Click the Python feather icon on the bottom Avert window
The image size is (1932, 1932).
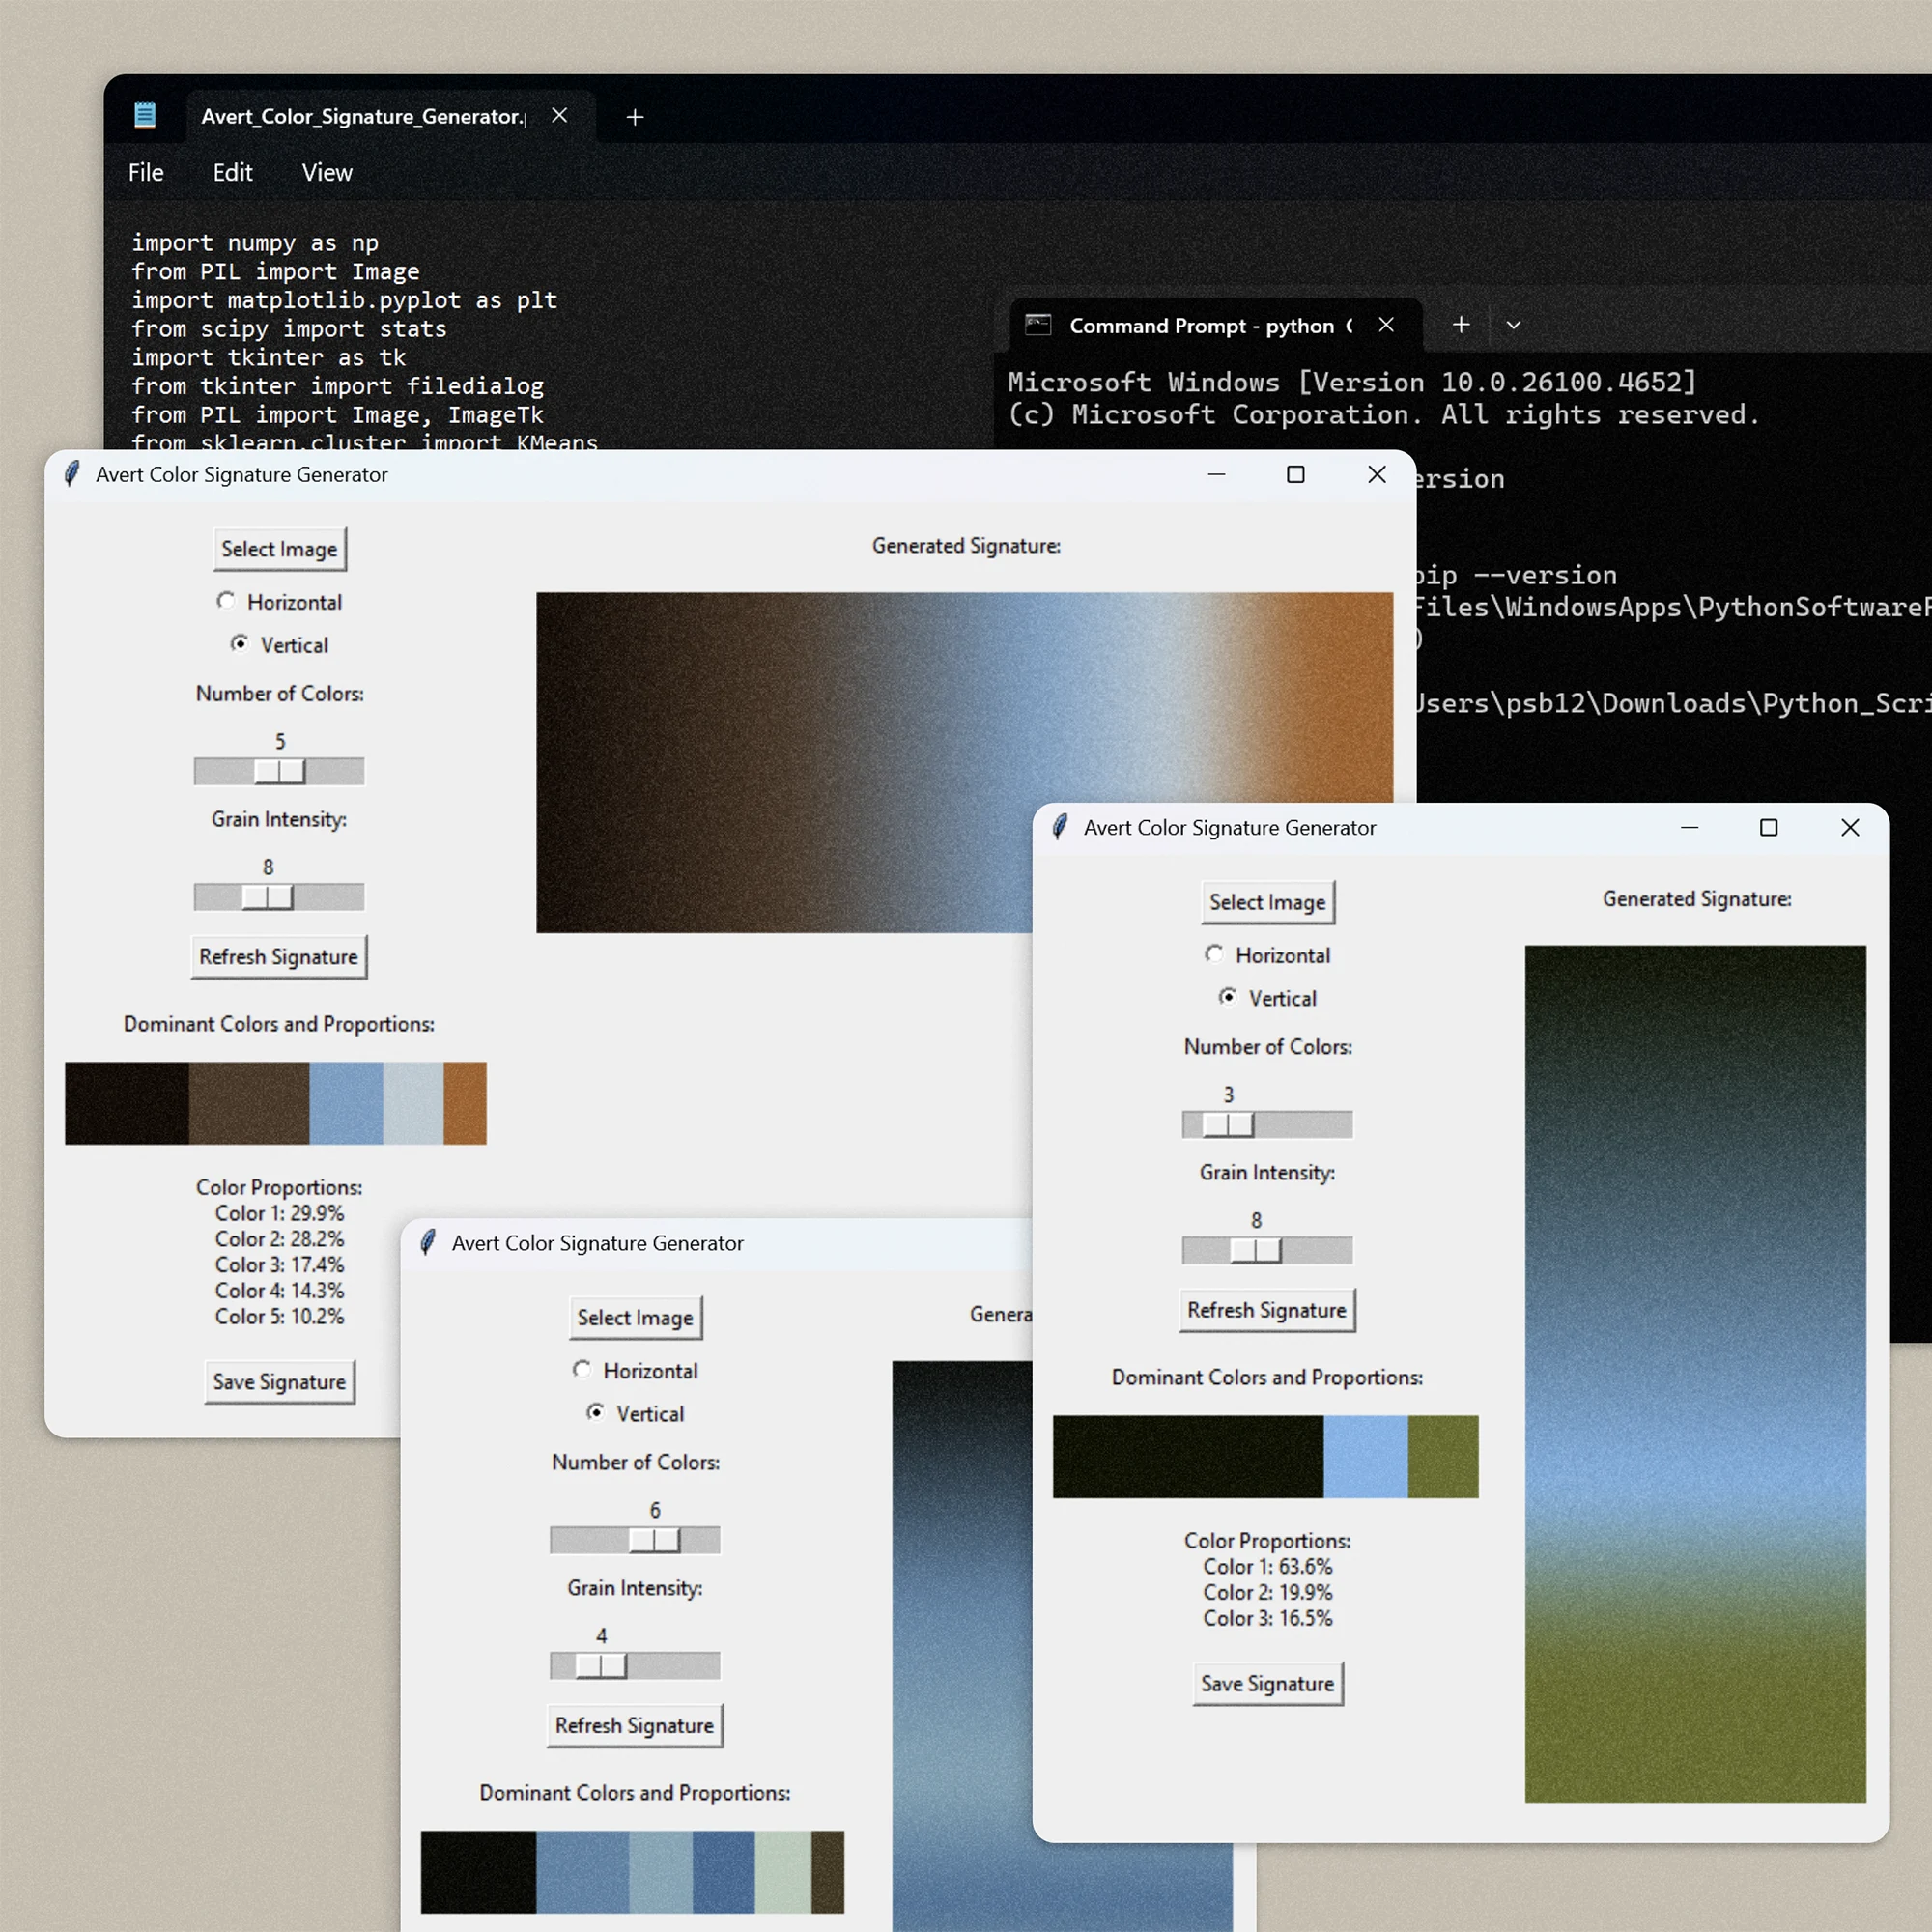click(426, 1242)
